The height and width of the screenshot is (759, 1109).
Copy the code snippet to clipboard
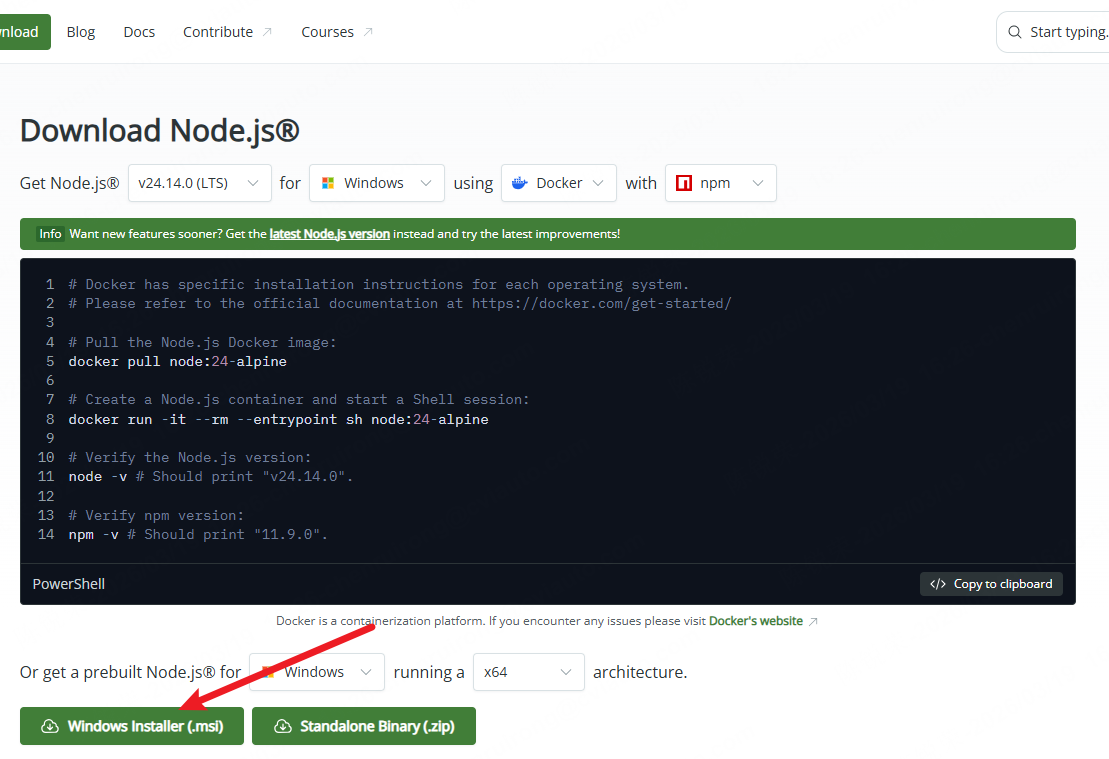(991, 584)
